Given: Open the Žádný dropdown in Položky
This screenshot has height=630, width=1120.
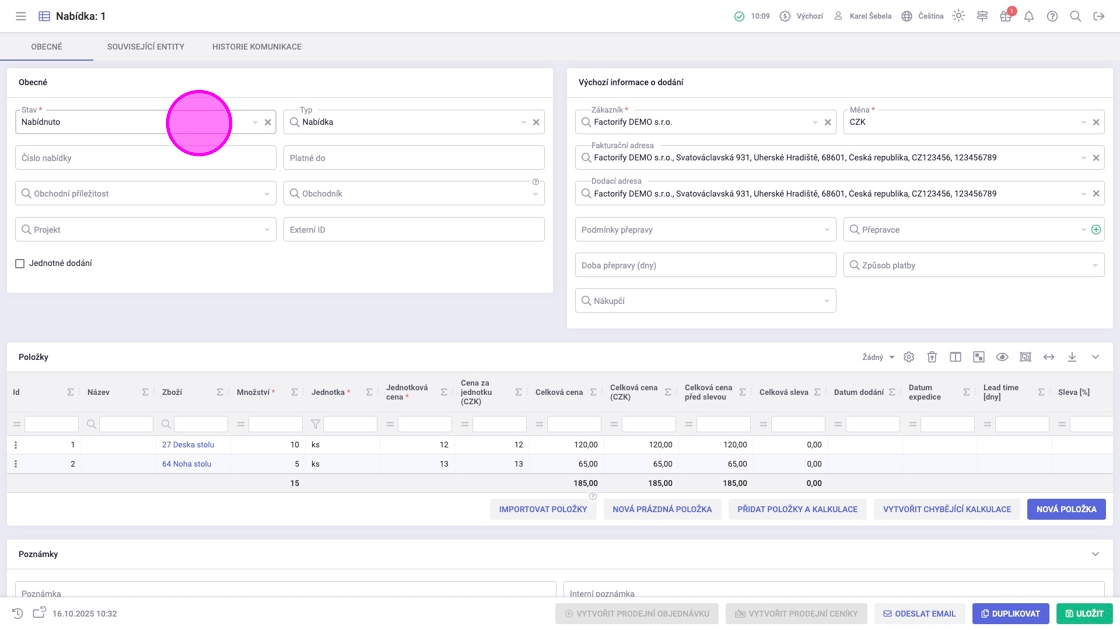Looking at the screenshot, I should [x=878, y=357].
